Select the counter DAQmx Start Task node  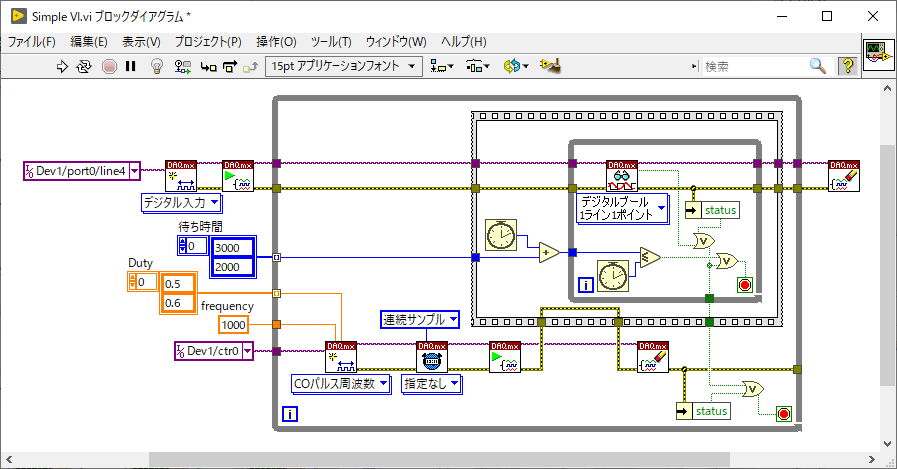[x=505, y=357]
